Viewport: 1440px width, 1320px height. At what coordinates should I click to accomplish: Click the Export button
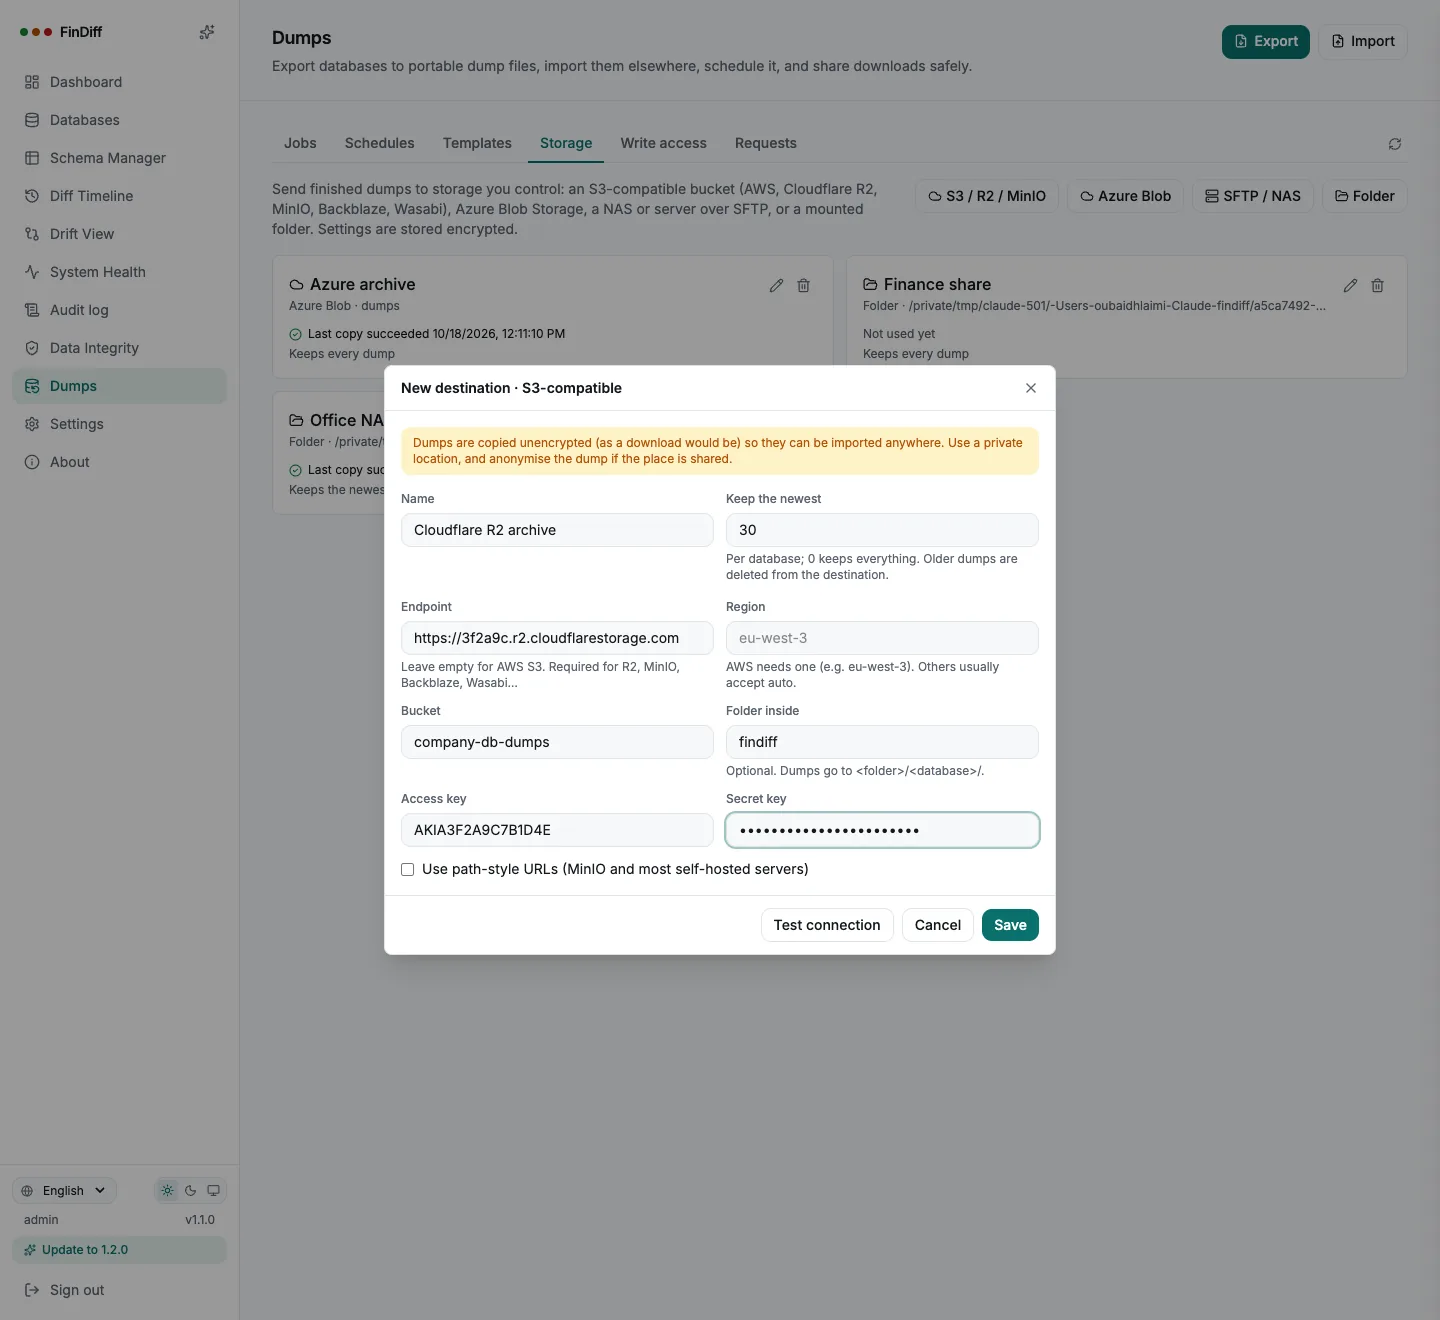pyautogui.click(x=1266, y=41)
